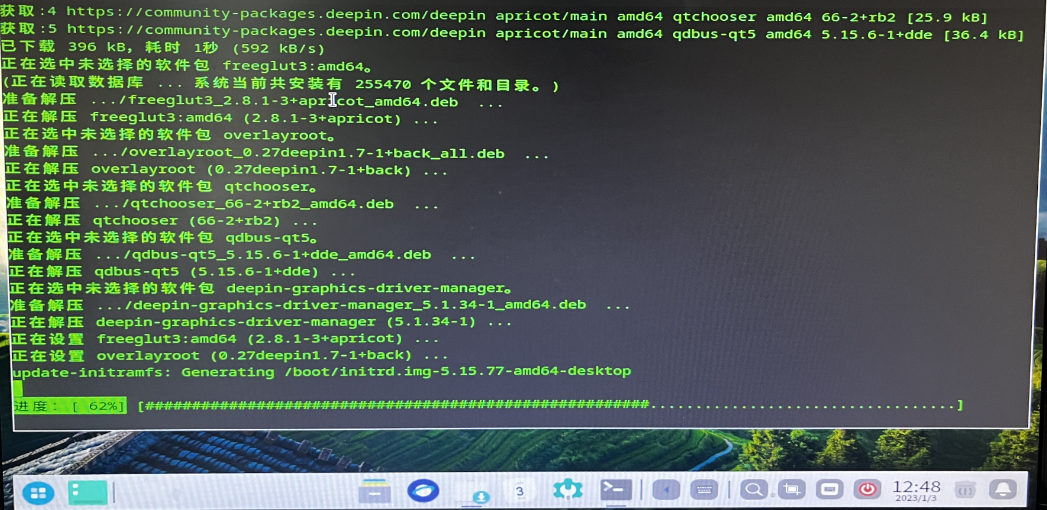
Task: Click the text 'overlayroot_0.27deepin1.7-1+back_all.deb'
Action: pyautogui.click(x=317, y=154)
